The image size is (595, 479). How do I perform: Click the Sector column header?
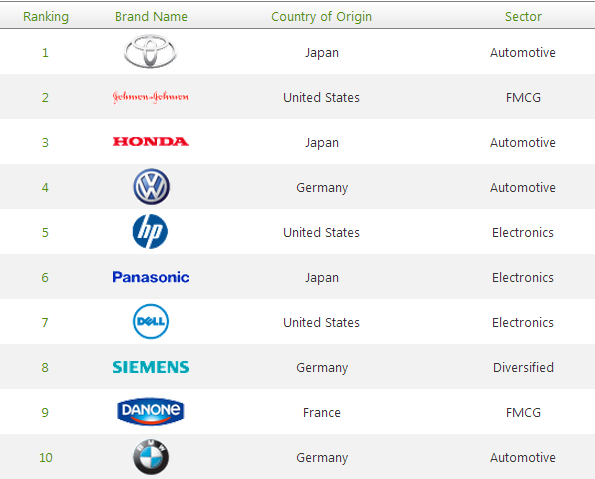[x=523, y=17]
